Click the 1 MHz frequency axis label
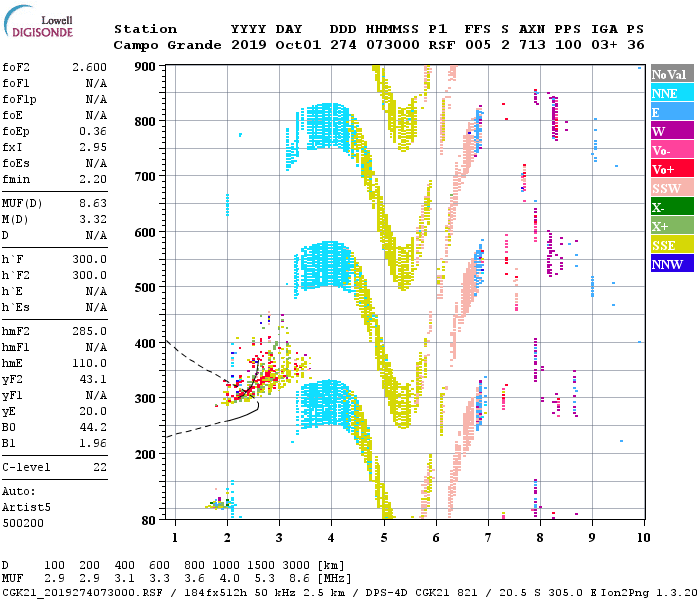 pos(175,538)
